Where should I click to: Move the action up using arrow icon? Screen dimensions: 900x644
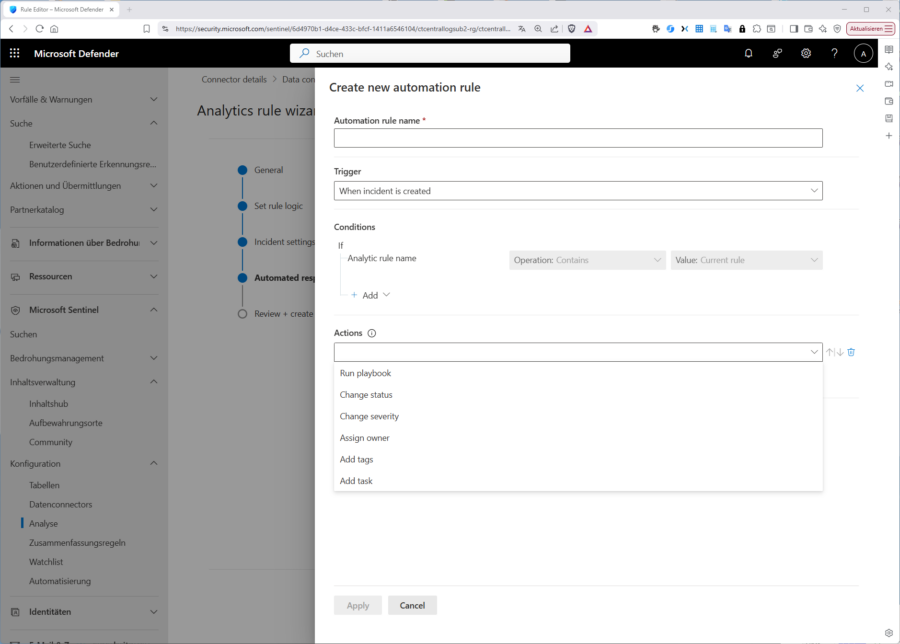tap(829, 351)
